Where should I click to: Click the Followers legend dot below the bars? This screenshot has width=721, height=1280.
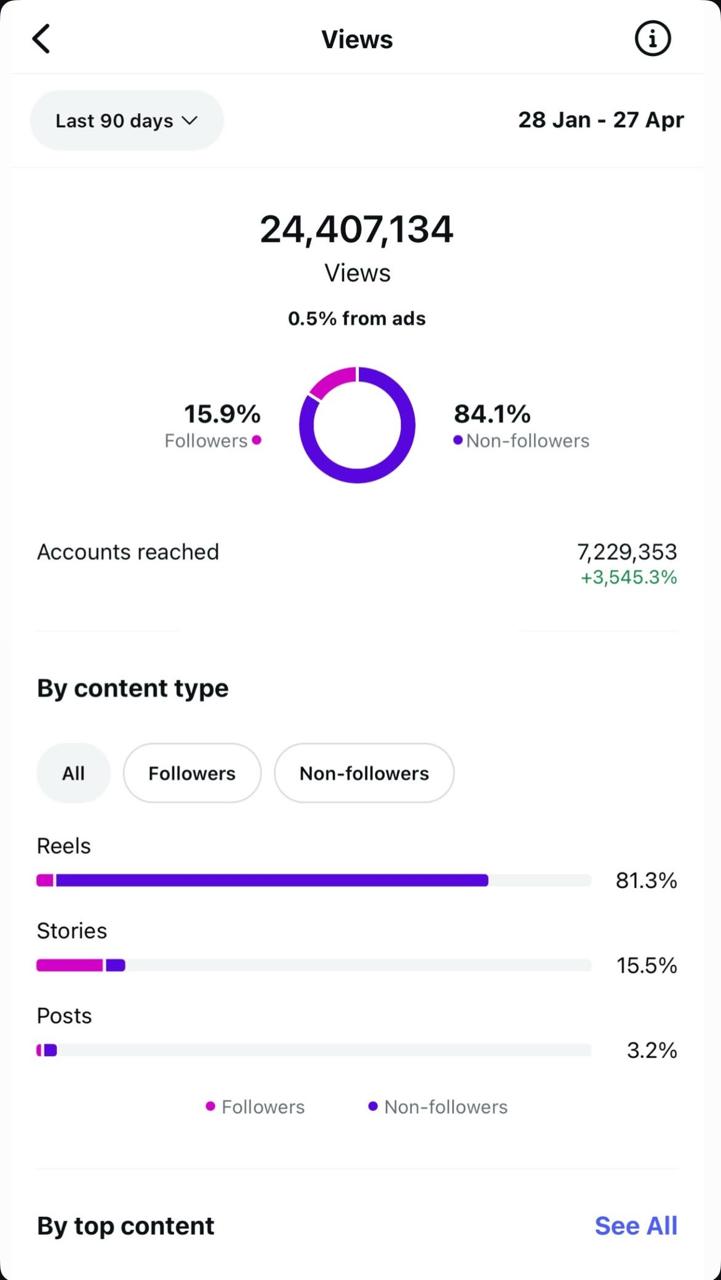tap(211, 1107)
